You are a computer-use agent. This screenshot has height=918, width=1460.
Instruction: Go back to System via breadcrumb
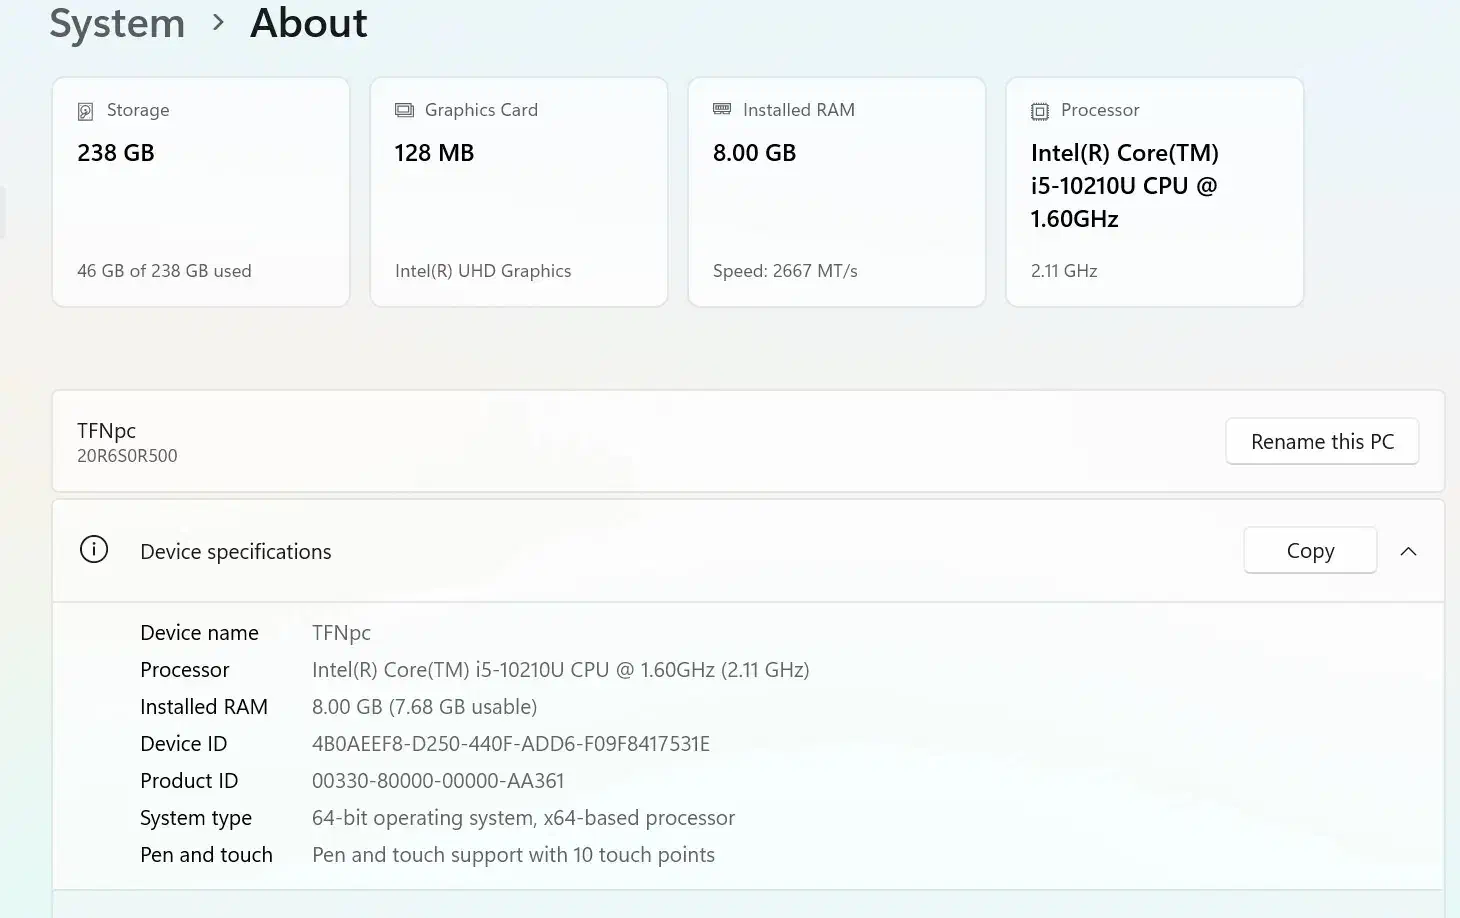point(117,22)
